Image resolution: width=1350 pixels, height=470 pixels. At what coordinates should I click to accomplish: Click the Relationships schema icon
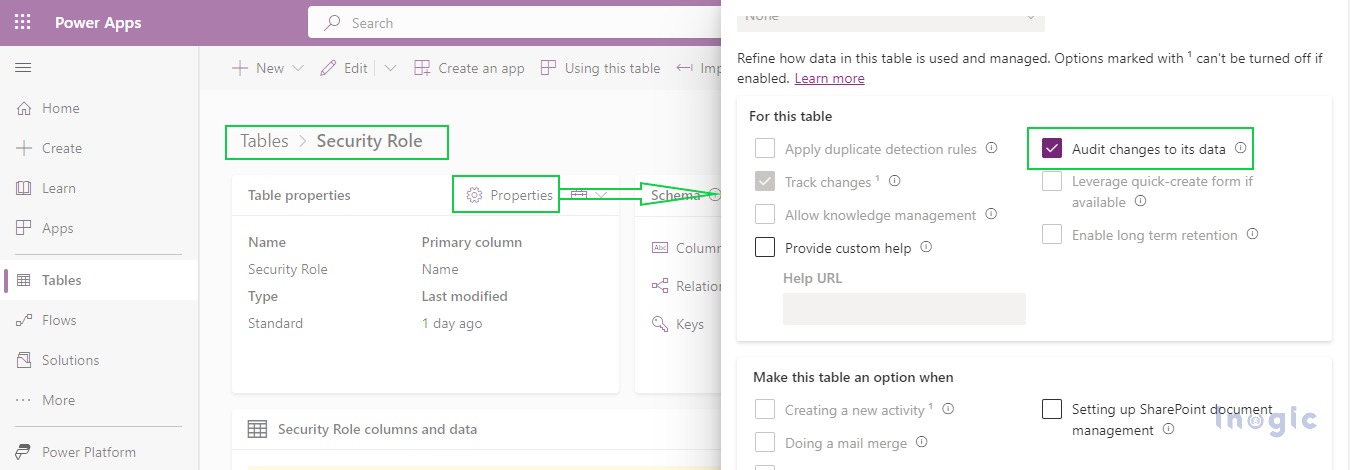click(659, 286)
